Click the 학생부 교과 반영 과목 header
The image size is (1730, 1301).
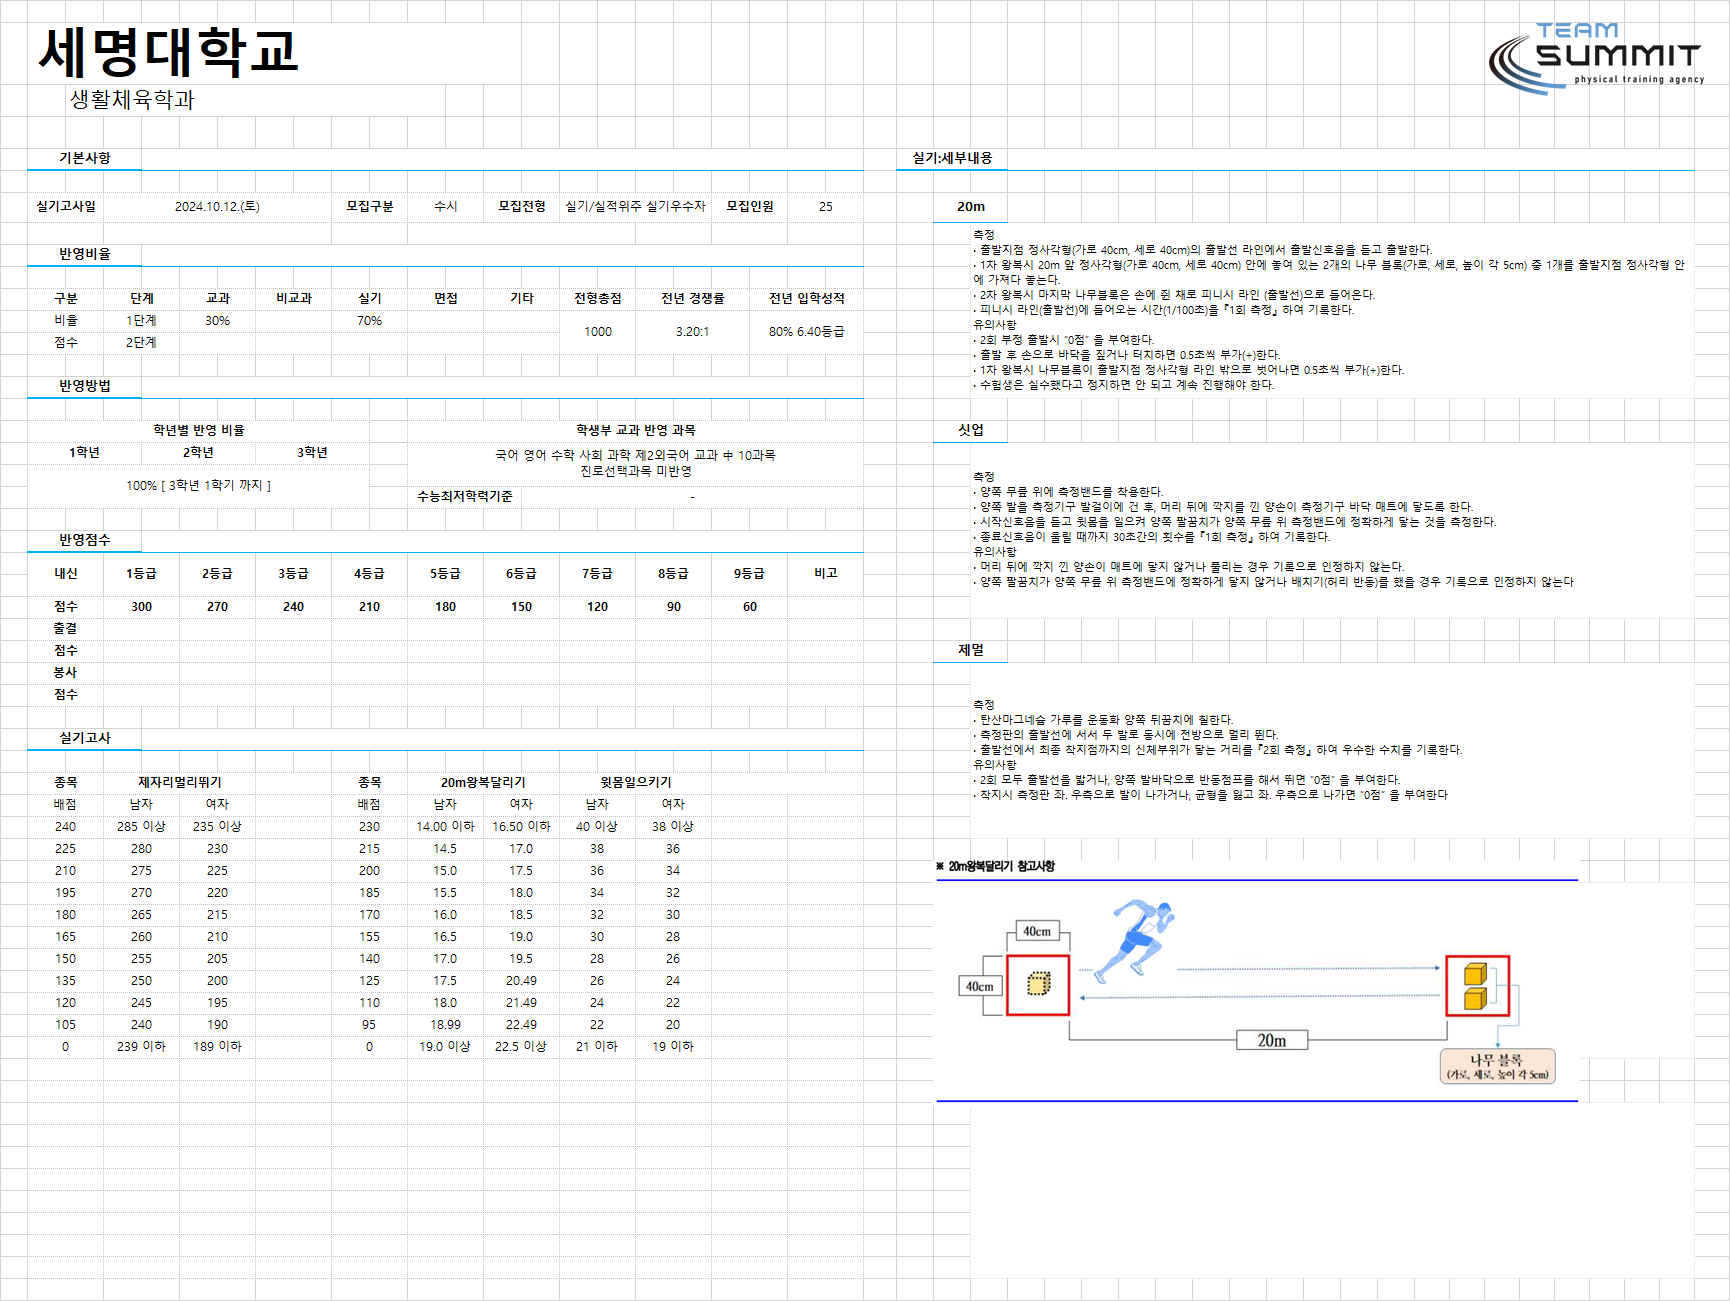635,430
